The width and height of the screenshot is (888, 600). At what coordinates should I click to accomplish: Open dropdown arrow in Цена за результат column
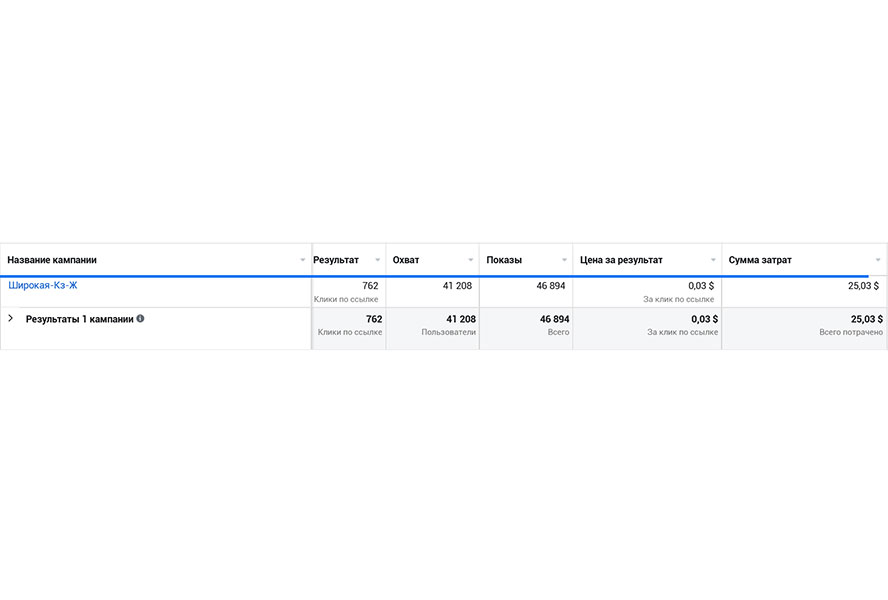pos(713,260)
